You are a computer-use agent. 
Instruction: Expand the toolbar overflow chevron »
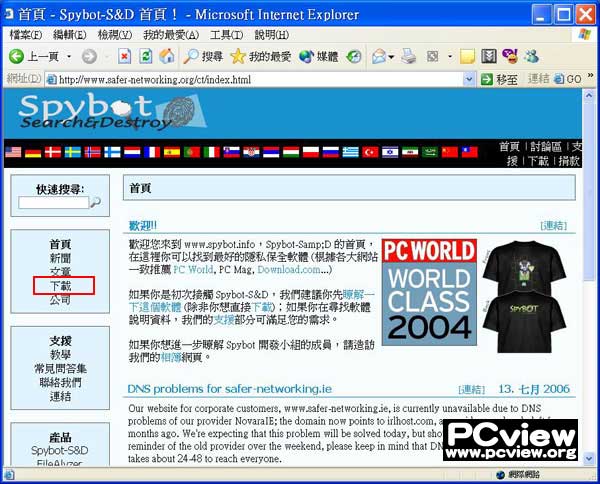[590, 75]
